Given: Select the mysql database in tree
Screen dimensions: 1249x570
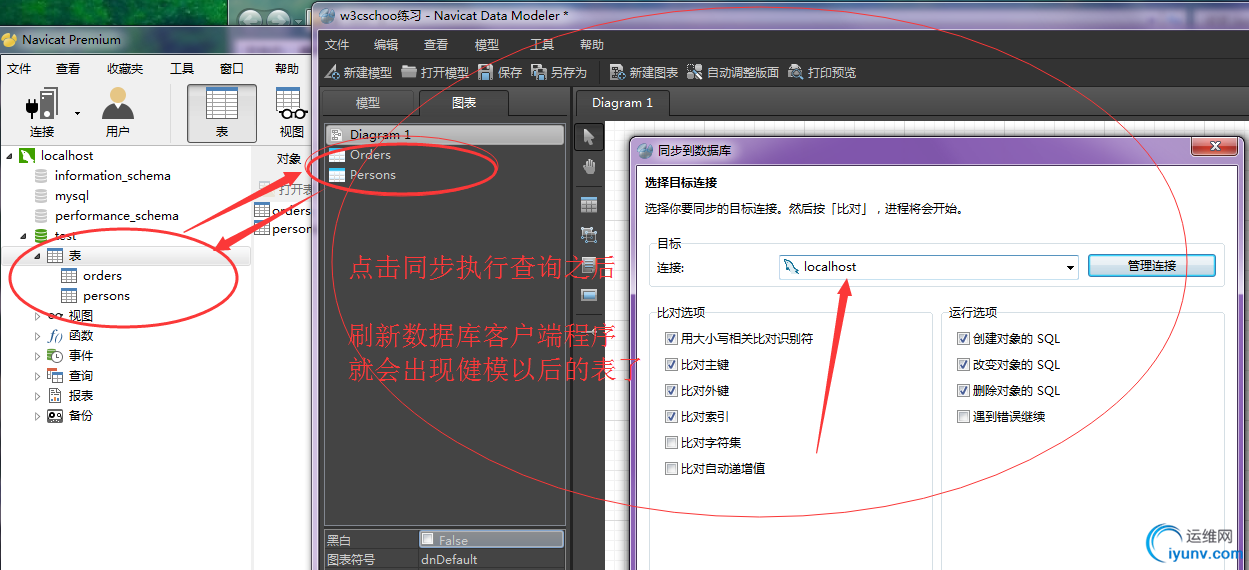Looking at the screenshot, I should [72, 196].
